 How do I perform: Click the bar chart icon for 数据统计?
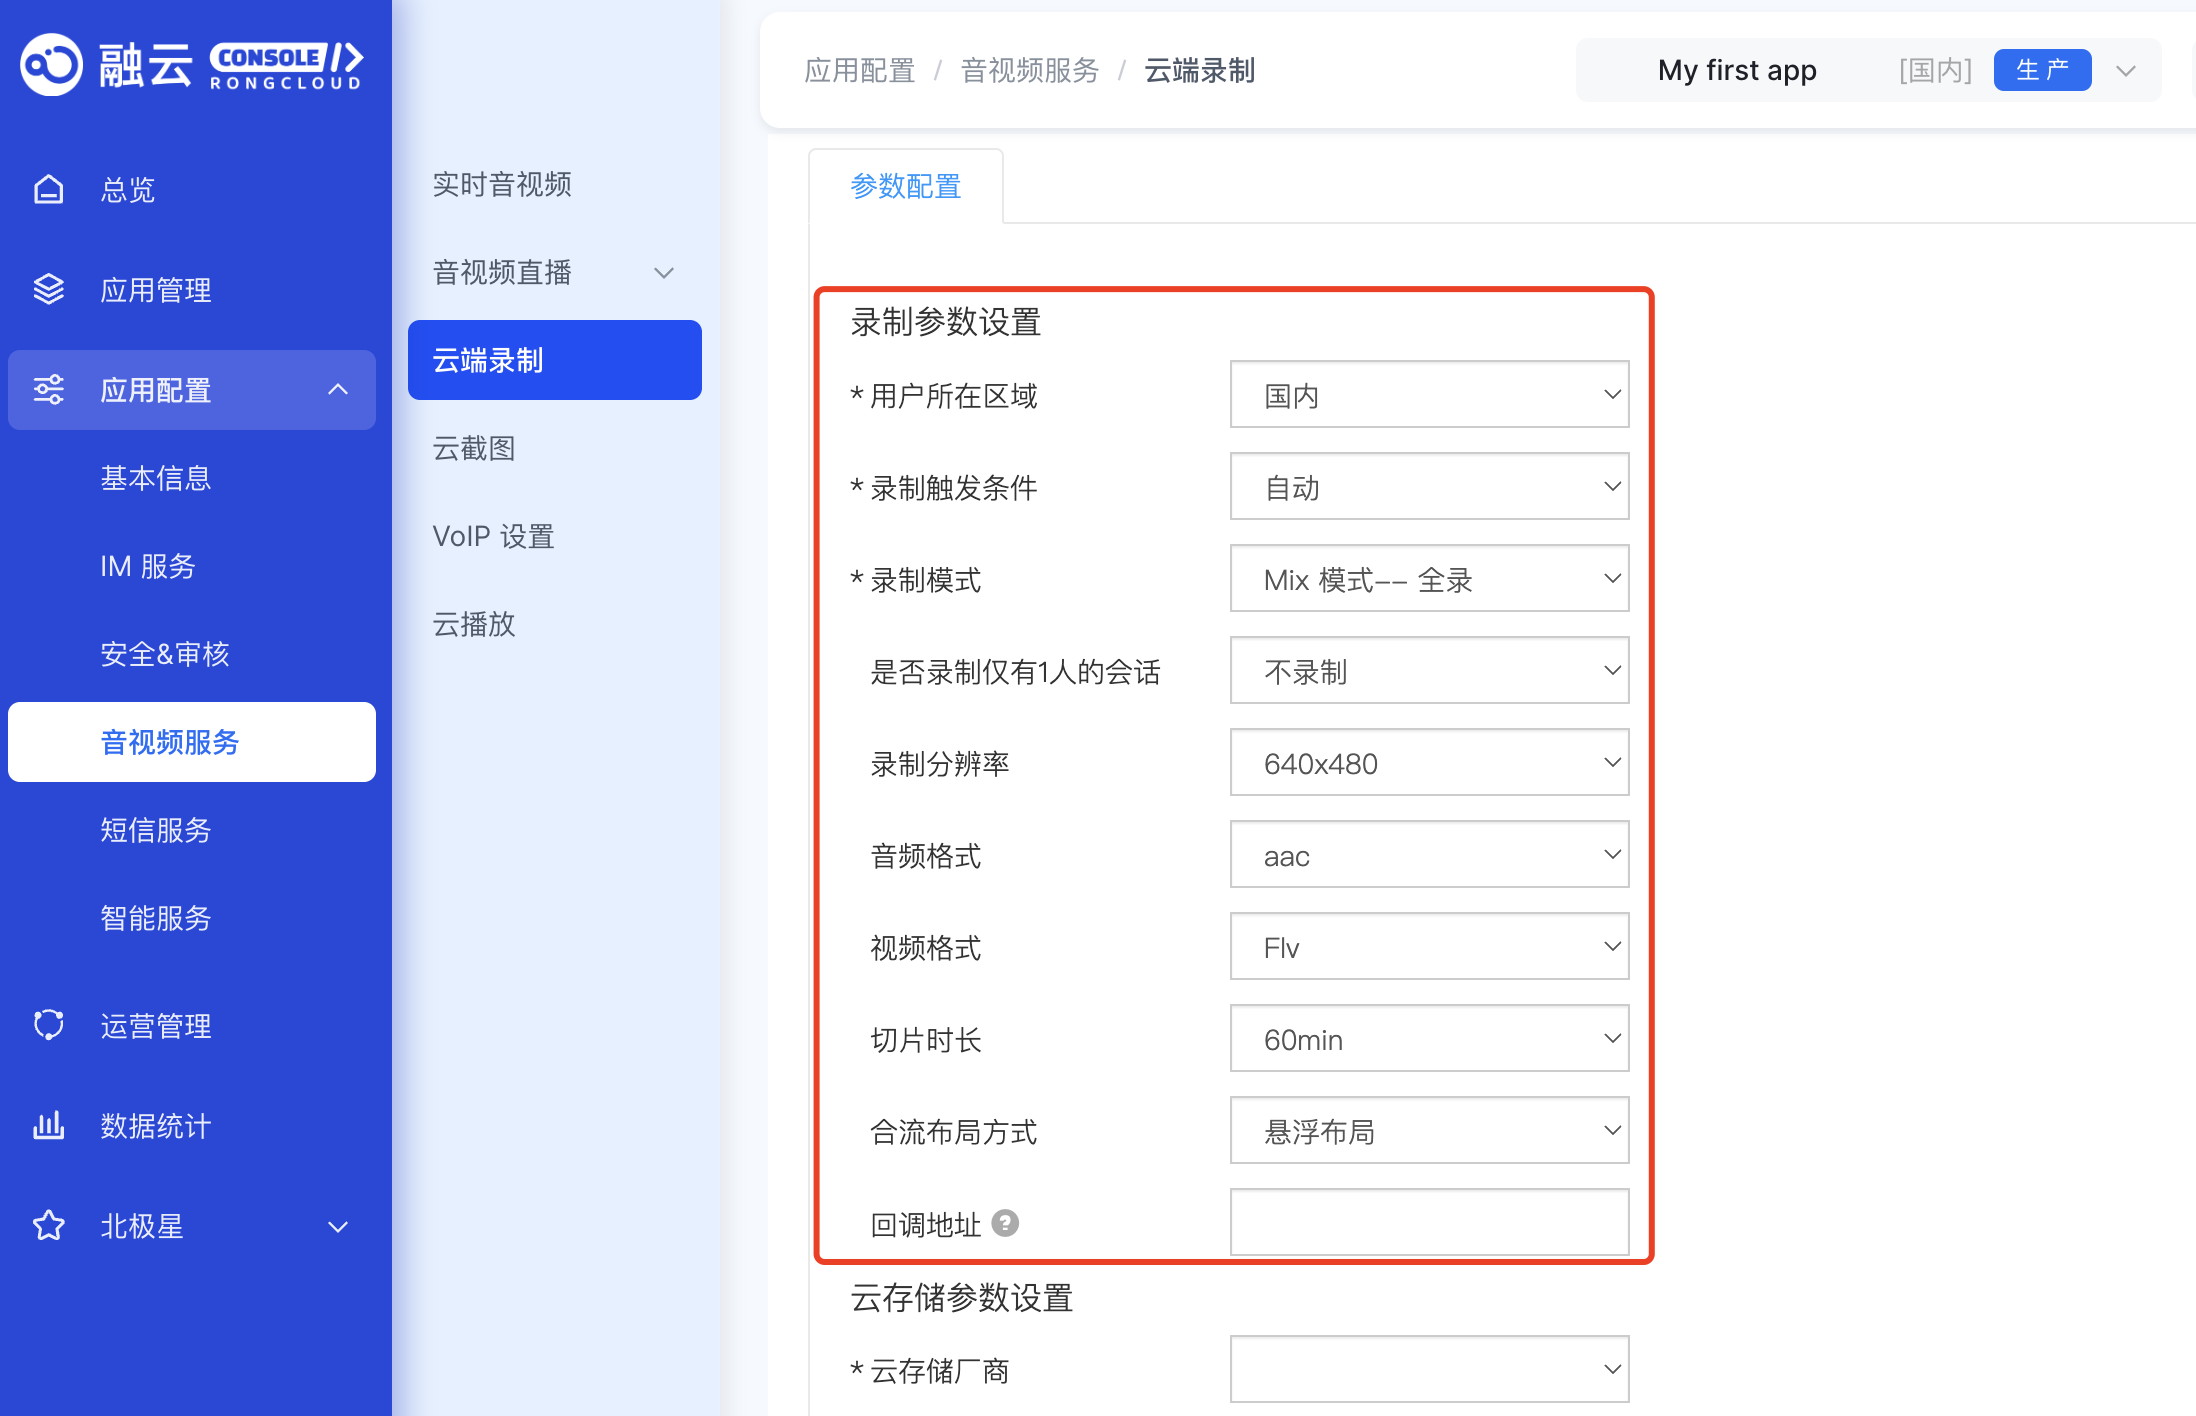pos(48,1125)
